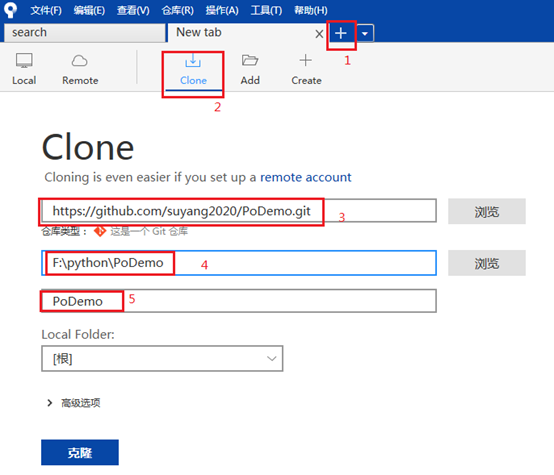The width and height of the screenshot is (554, 475).
Task: Select the Clone toolbar icon
Action: [x=193, y=69]
